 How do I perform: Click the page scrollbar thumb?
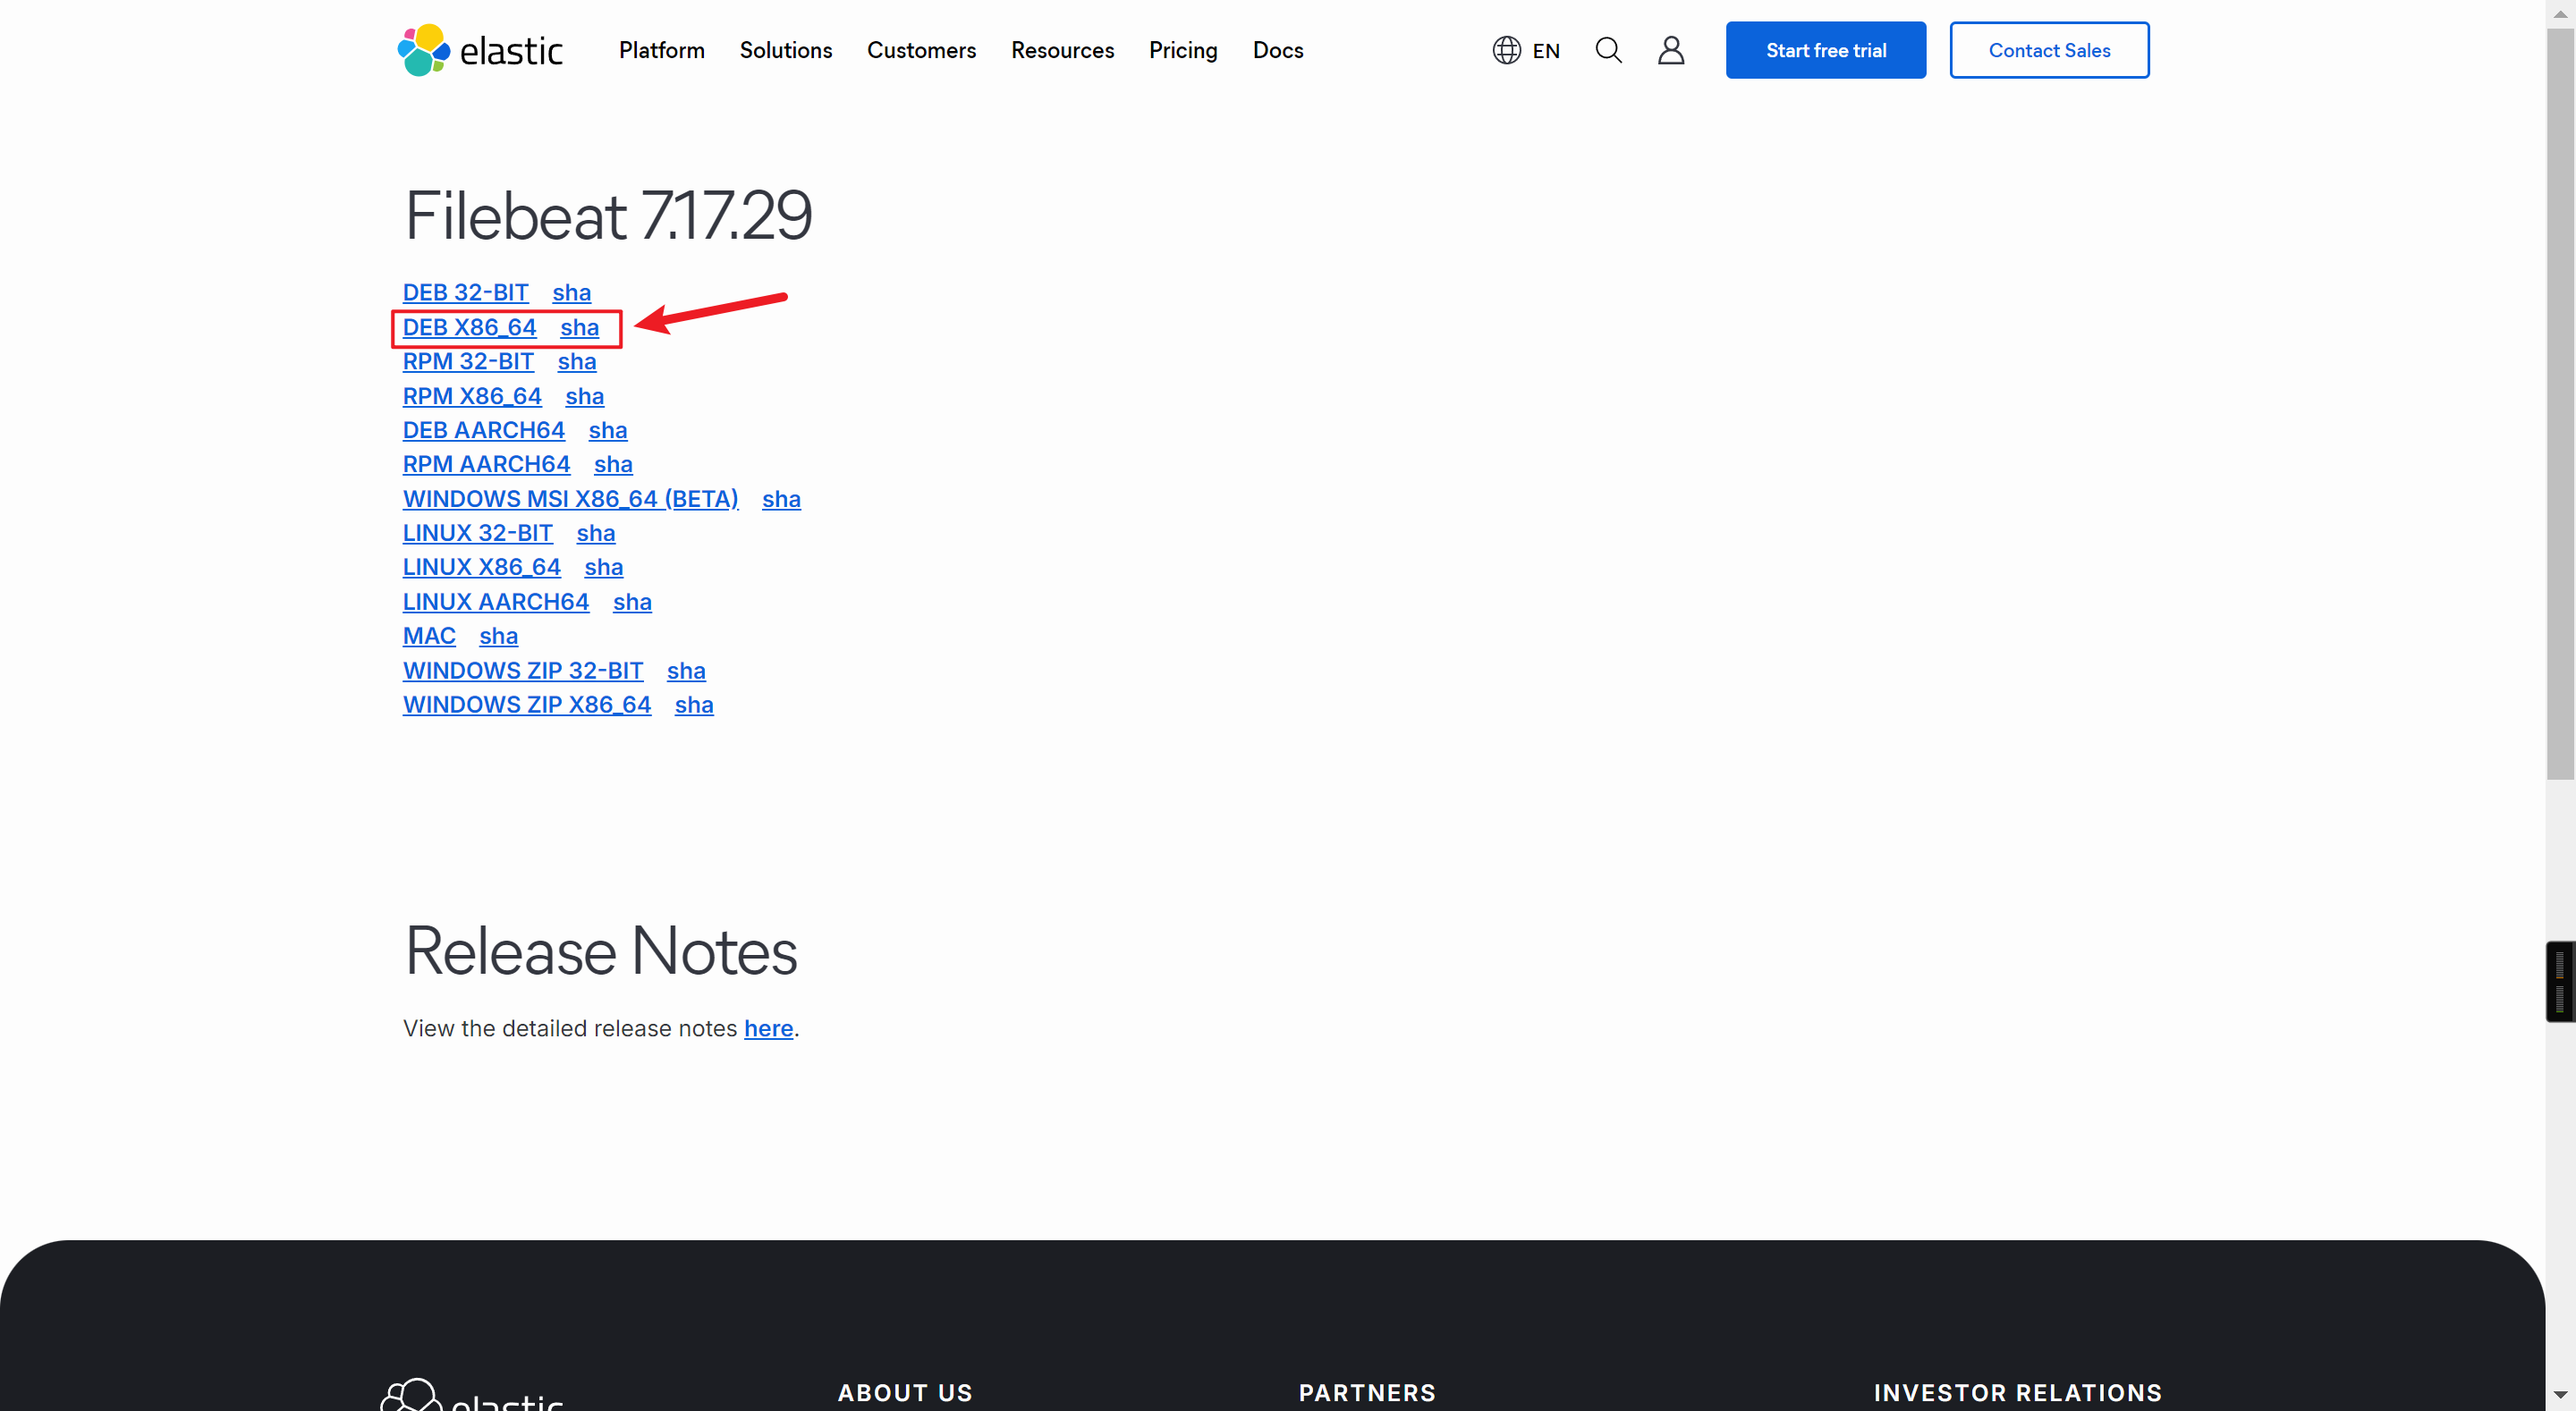coord(2561,402)
